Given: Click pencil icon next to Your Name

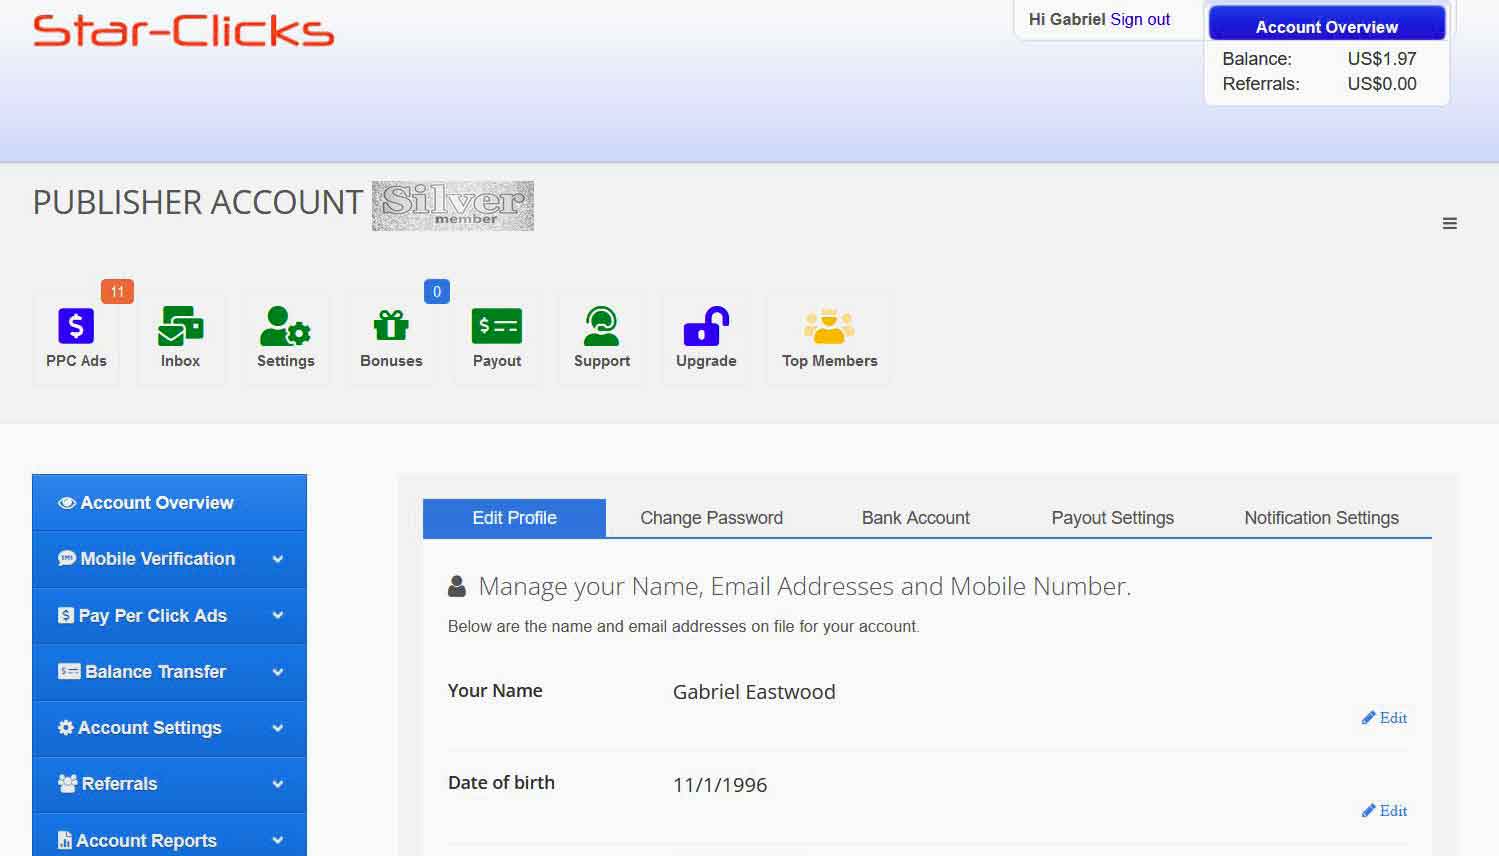Looking at the screenshot, I should point(1368,718).
